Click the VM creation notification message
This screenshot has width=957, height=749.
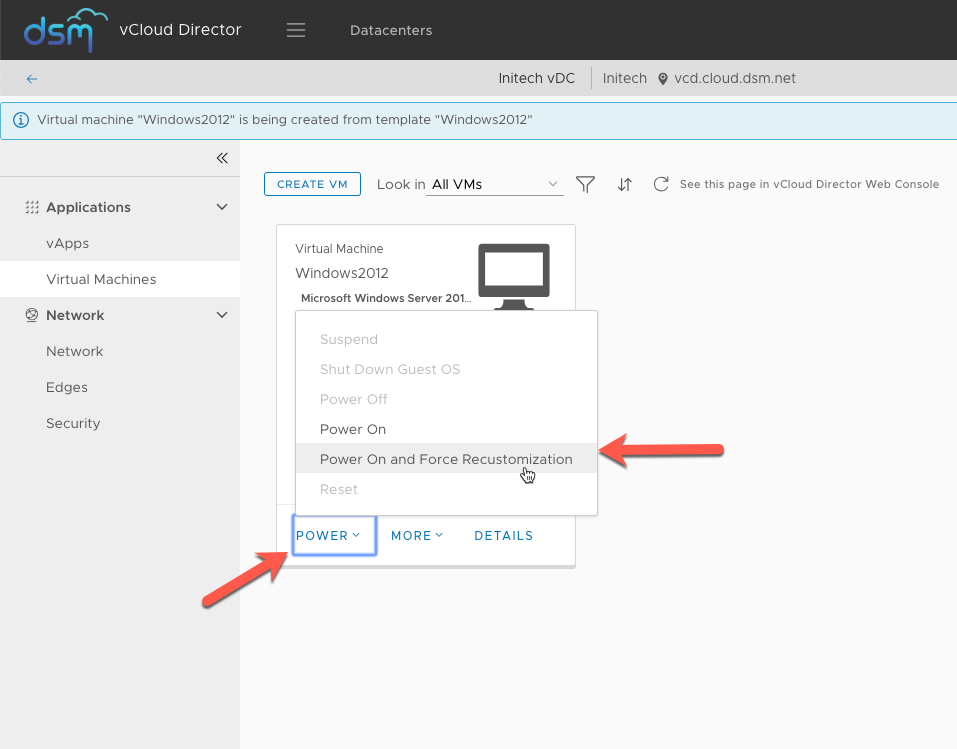click(x=284, y=120)
